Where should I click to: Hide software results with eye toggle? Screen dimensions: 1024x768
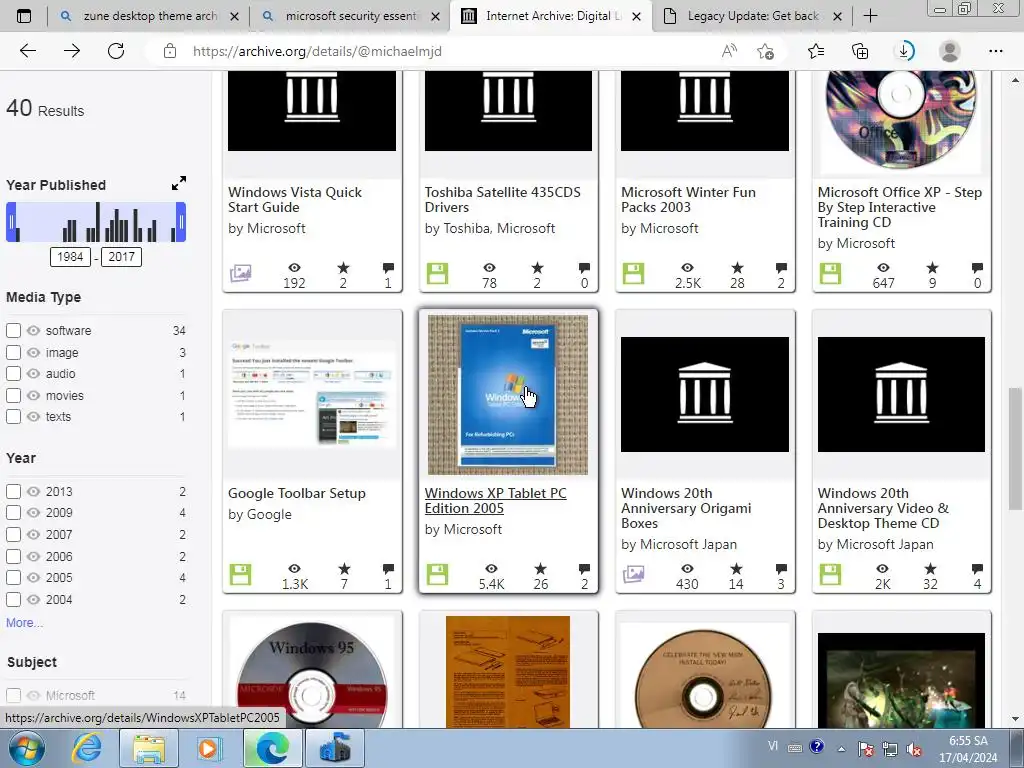click(x=33, y=330)
